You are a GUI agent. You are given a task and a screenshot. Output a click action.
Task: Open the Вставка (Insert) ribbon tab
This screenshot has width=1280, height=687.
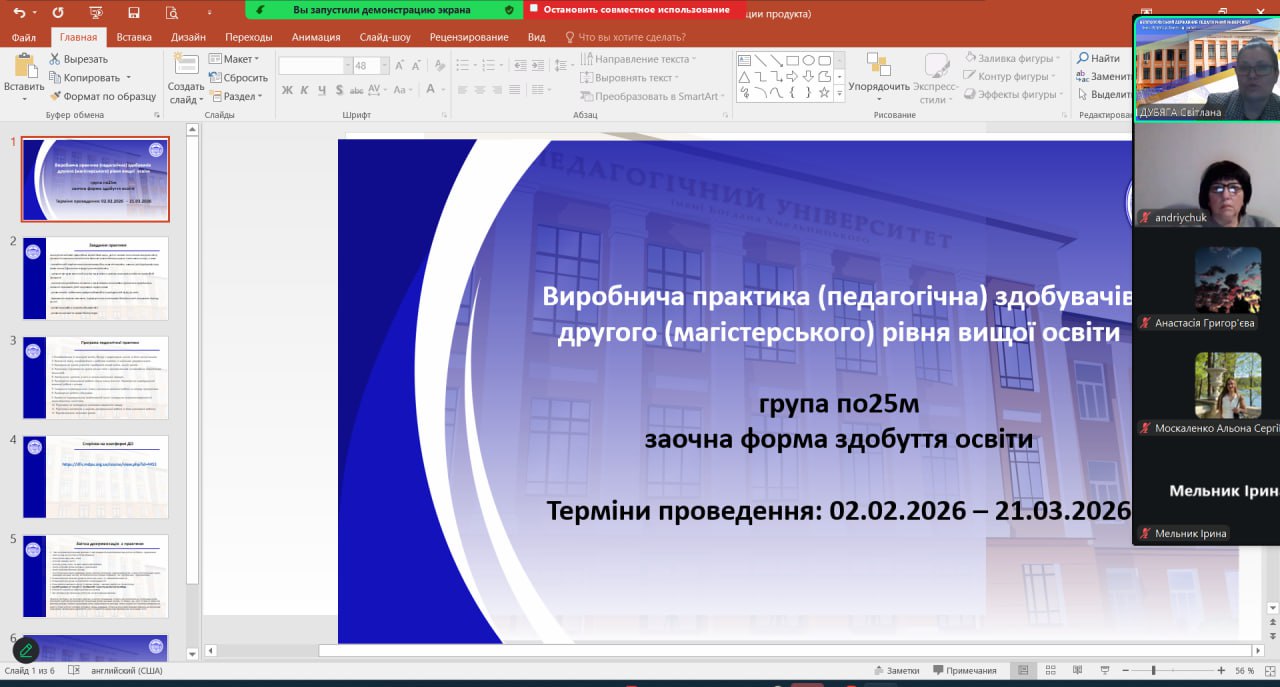134,37
